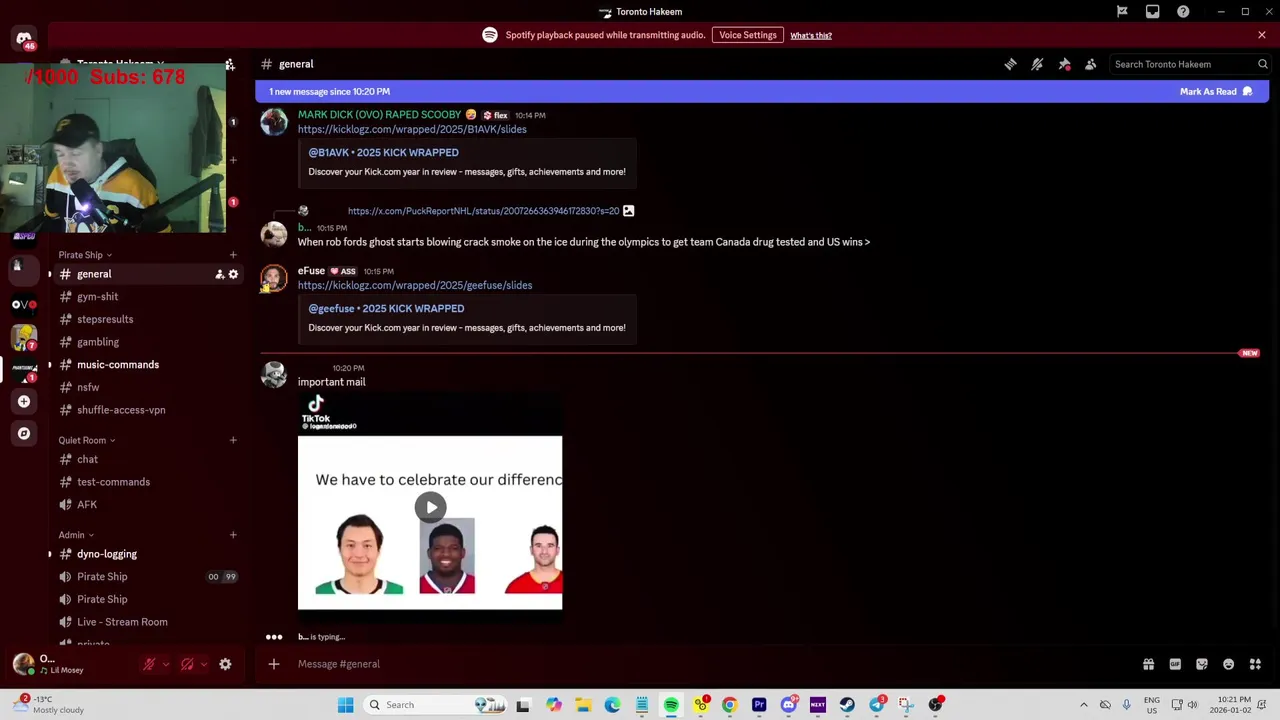The width and height of the screenshot is (1280, 720).
Task: Open kicklogz B1AVK wrapped slides link
Action: pyautogui.click(x=412, y=129)
